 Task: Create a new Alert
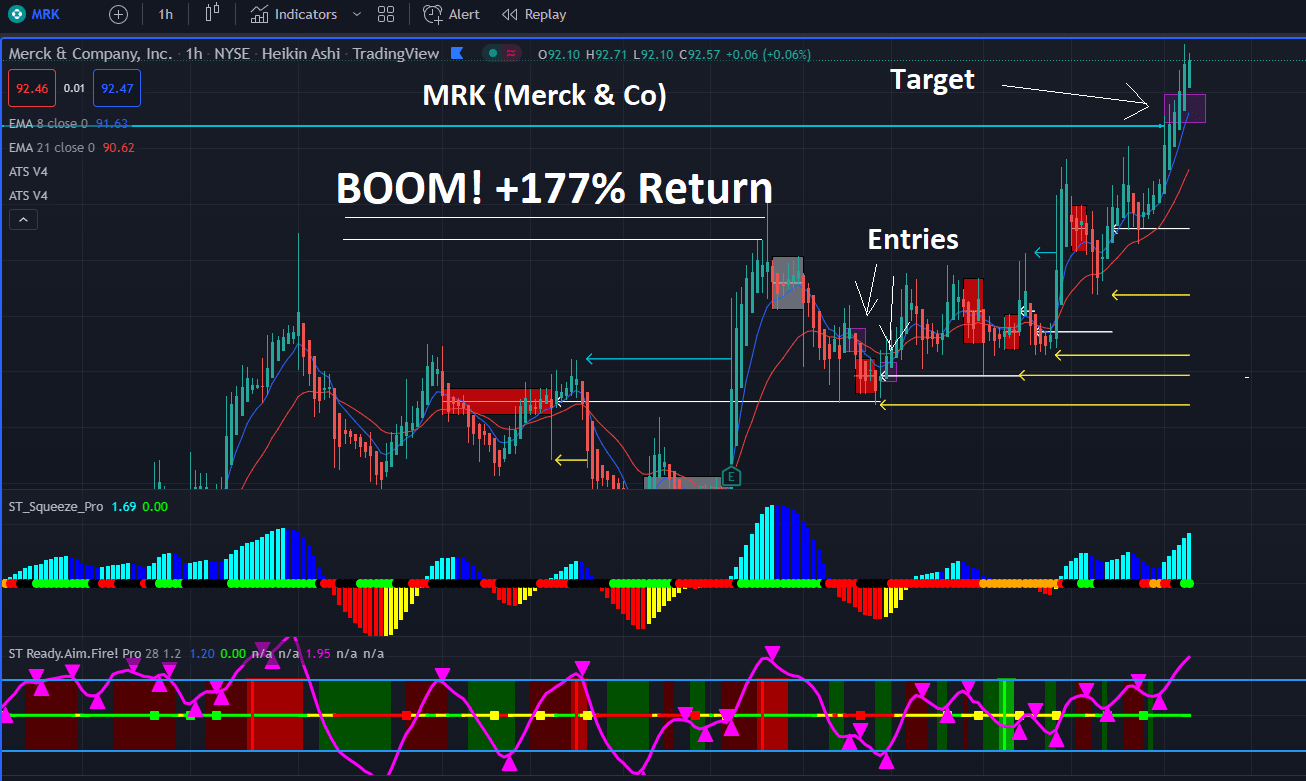coord(452,14)
